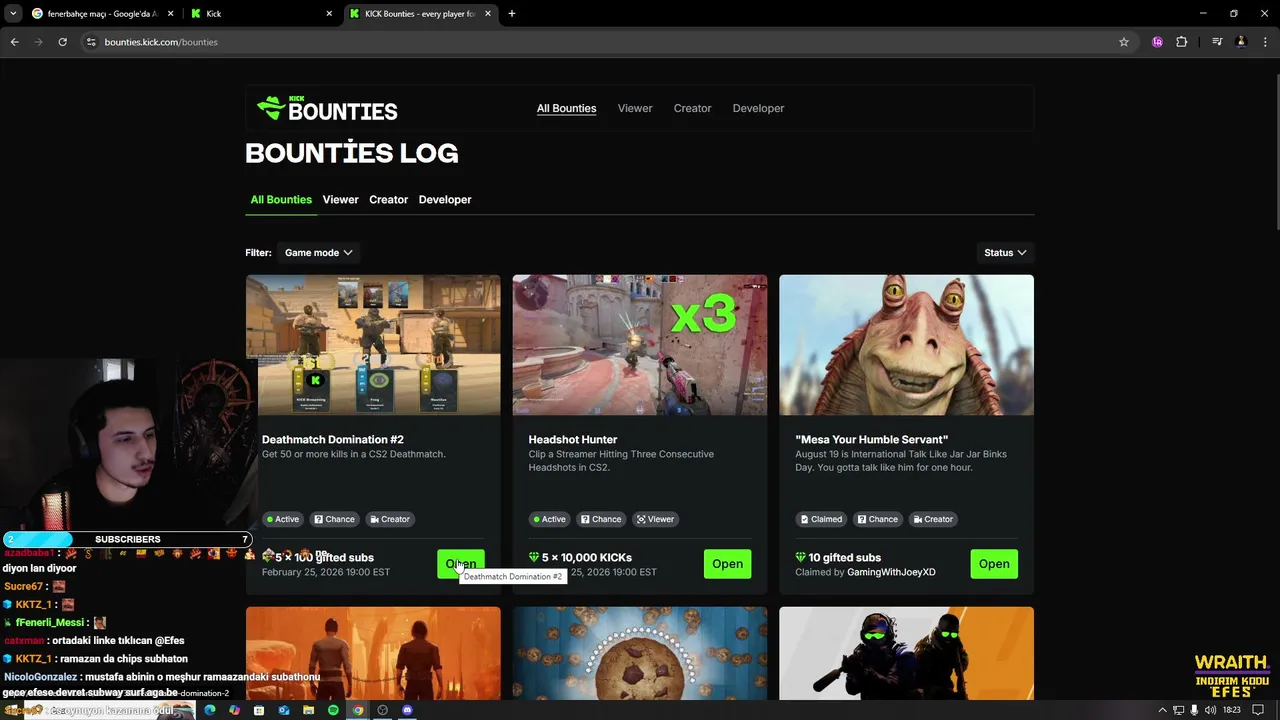1280x720 pixels.
Task: Select the All Bounties tab under Bounties Log
Action: click(281, 200)
